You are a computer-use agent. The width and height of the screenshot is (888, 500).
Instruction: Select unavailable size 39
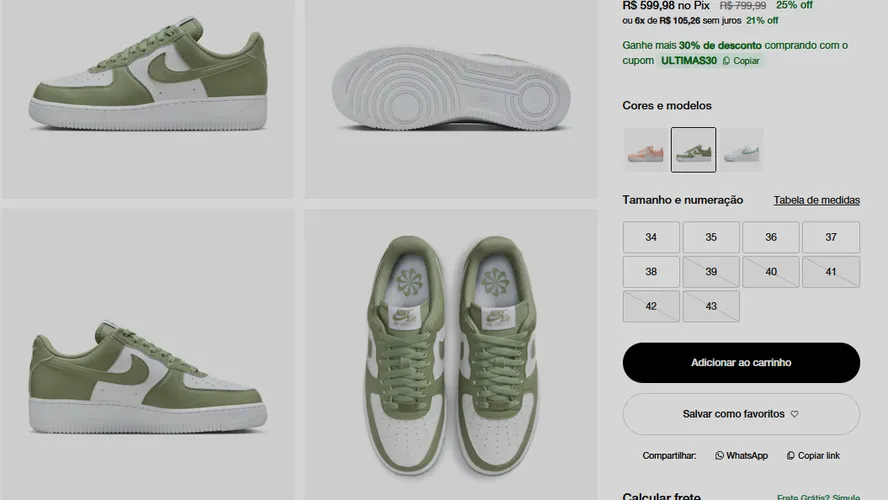(711, 272)
